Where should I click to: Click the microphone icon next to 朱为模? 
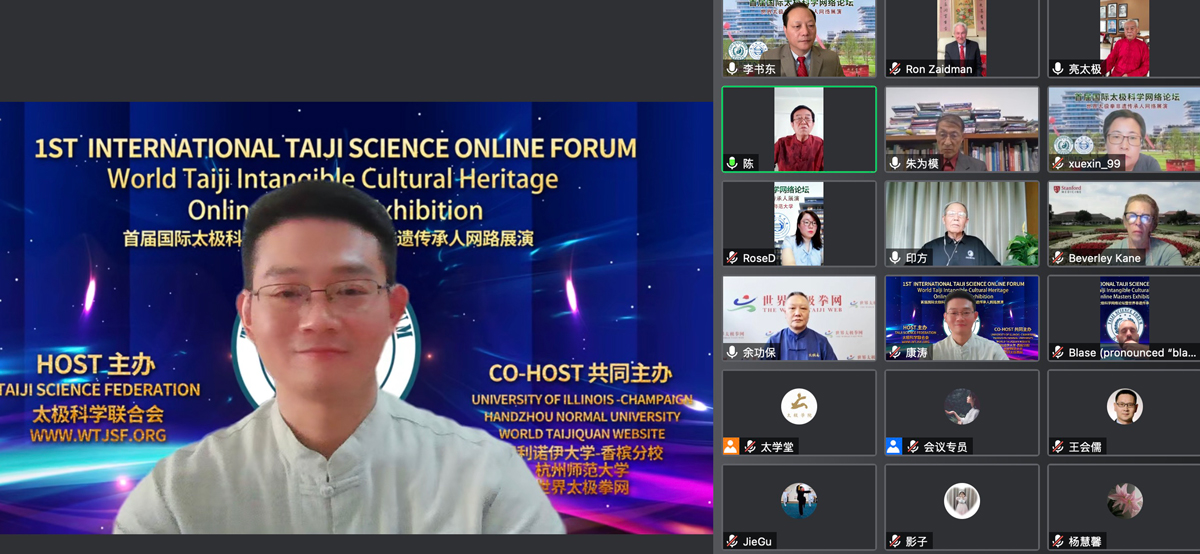coord(895,163)
